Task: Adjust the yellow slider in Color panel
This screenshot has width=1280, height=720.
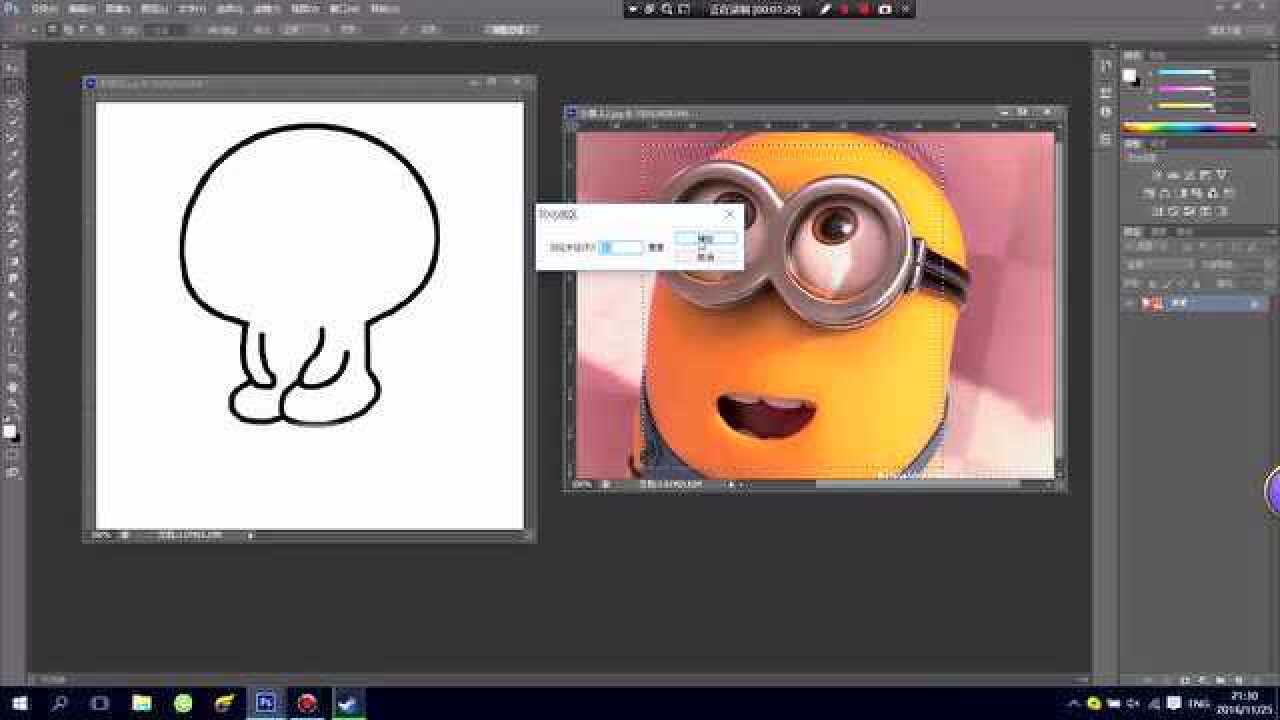Action: [1184, 107]
